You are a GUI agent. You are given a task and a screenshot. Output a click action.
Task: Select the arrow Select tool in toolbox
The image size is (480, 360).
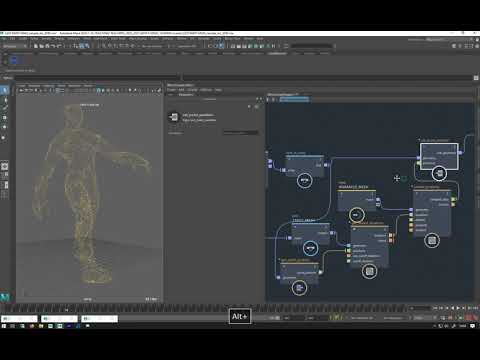pos(5,90)
